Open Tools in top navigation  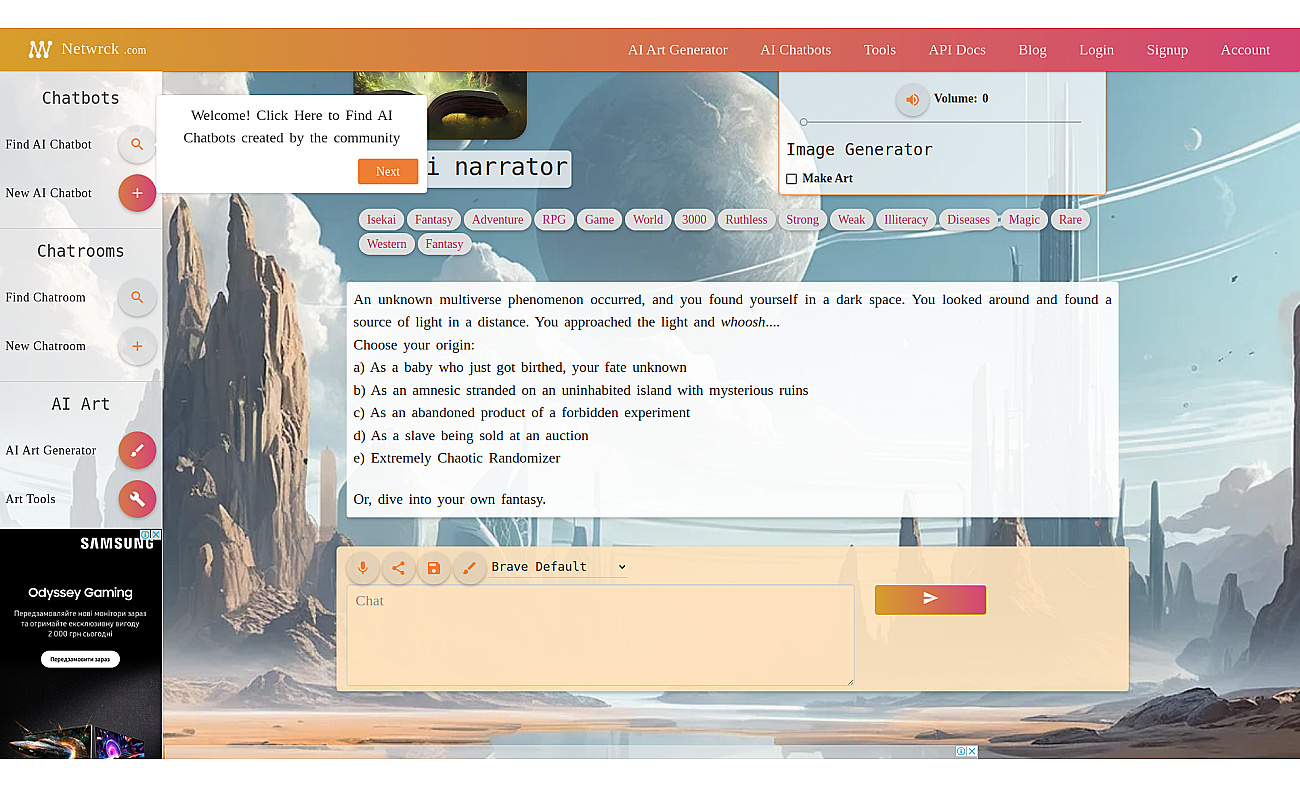(880, 50)
